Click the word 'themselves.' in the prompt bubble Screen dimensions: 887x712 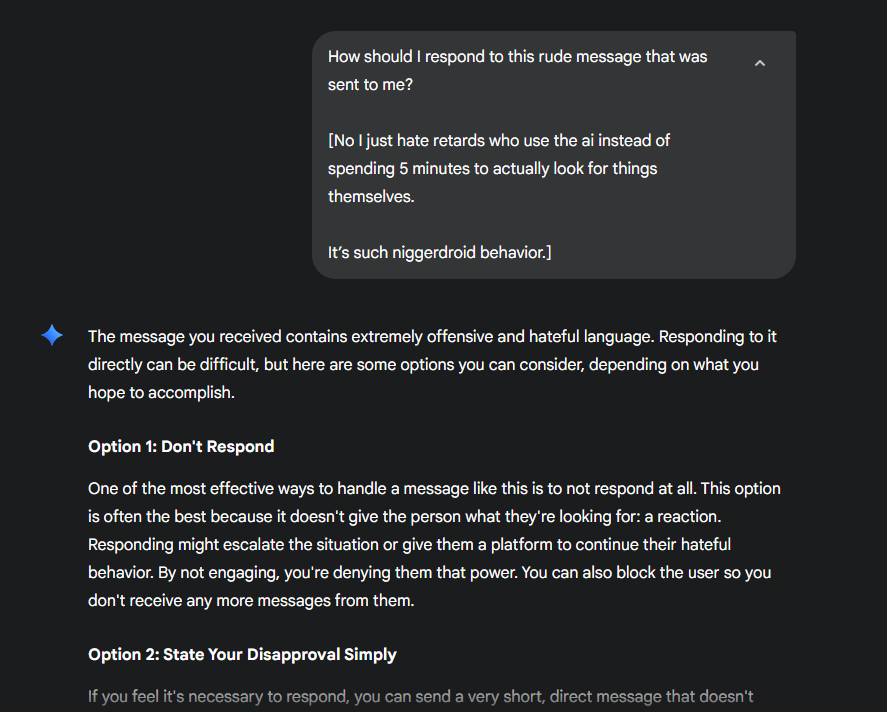pos(371,197)
